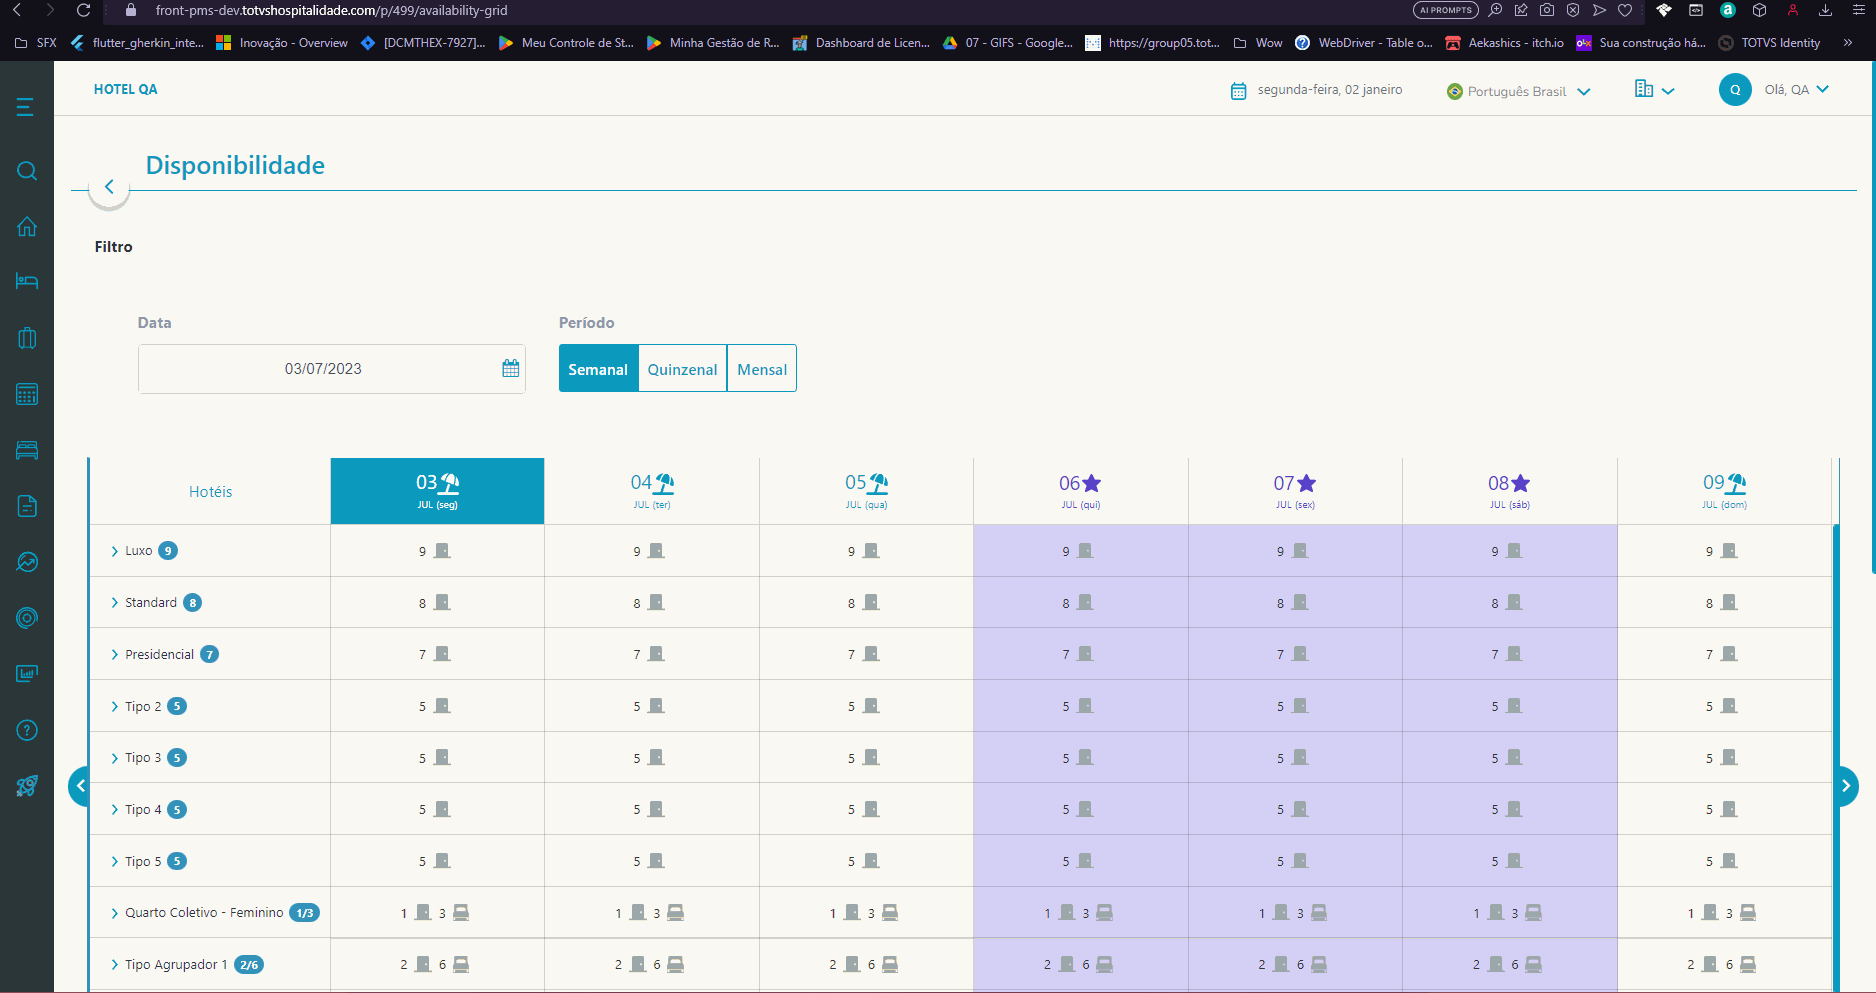Click the search icon in sidebar

click(27, 171)
